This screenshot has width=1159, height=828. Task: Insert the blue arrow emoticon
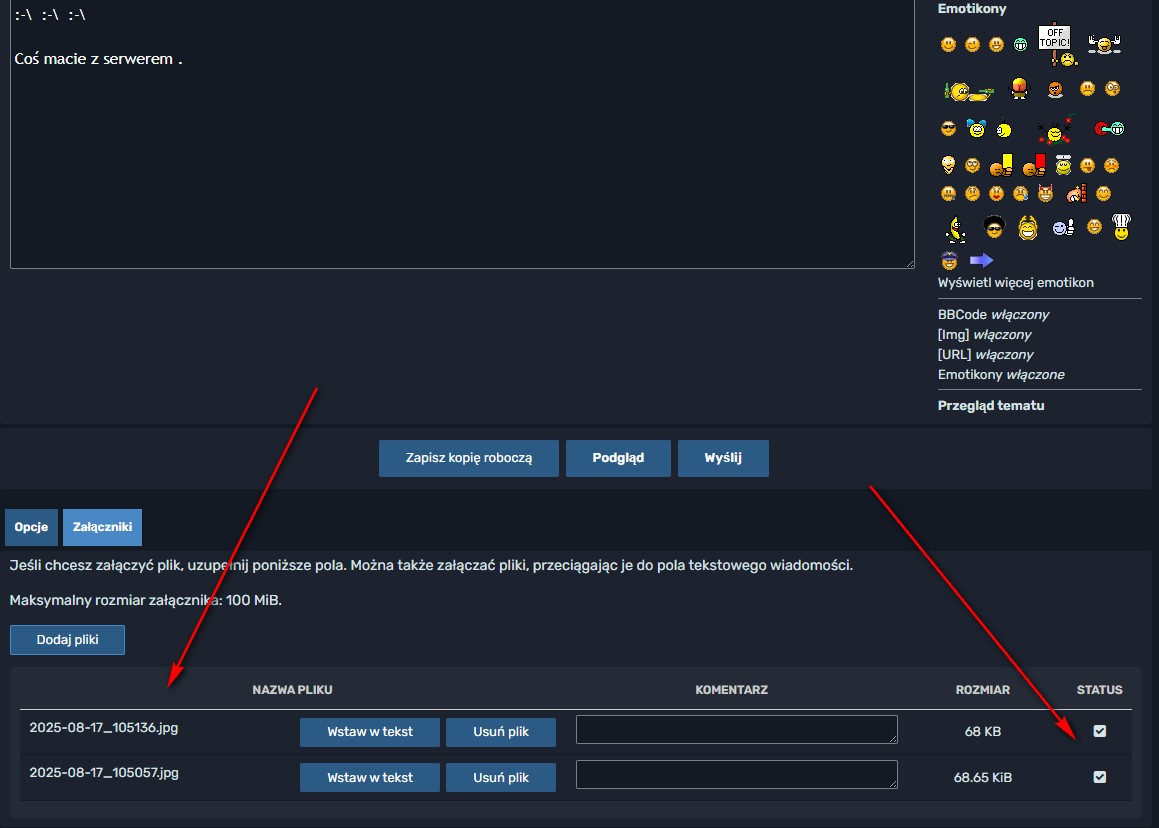coord(981,260)
